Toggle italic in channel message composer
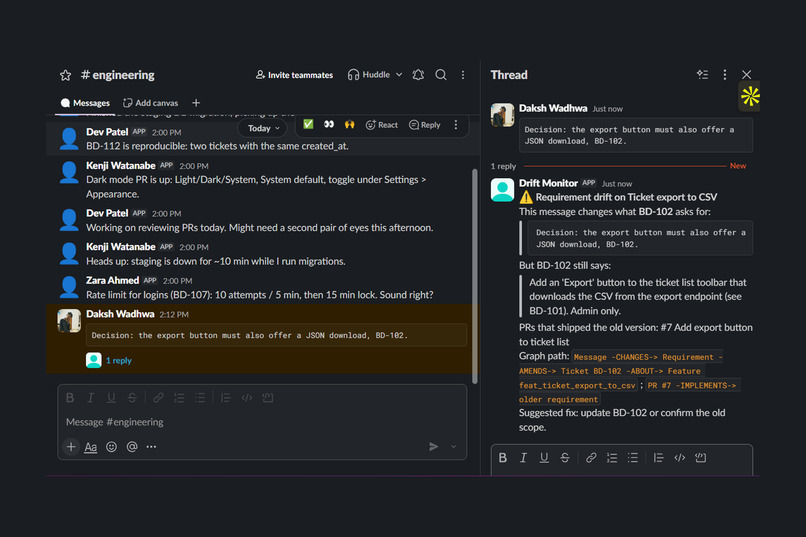Image resolution: width=806 pixels, height=537 pixels. coord(90,398)
